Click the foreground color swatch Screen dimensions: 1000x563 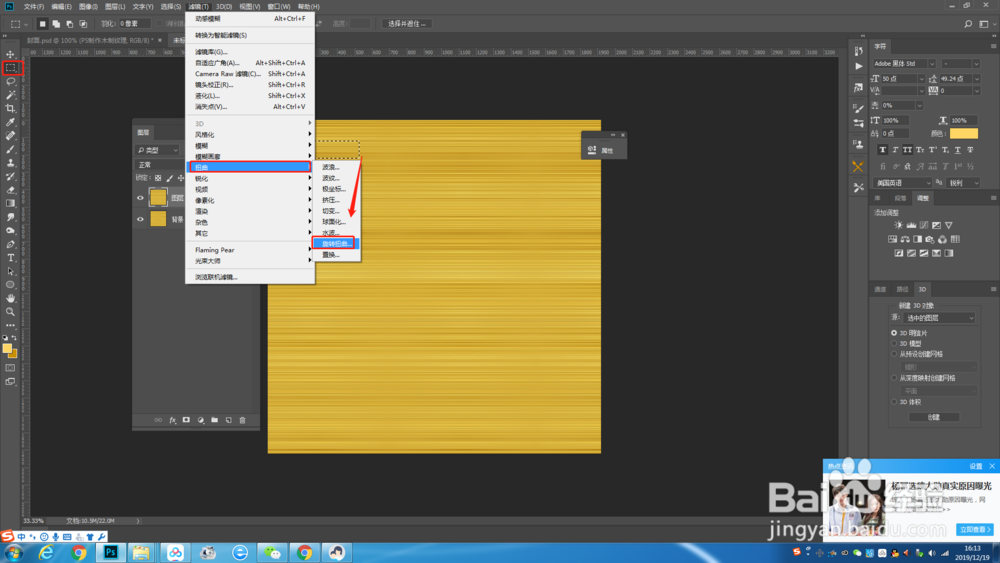click(7, 349)
